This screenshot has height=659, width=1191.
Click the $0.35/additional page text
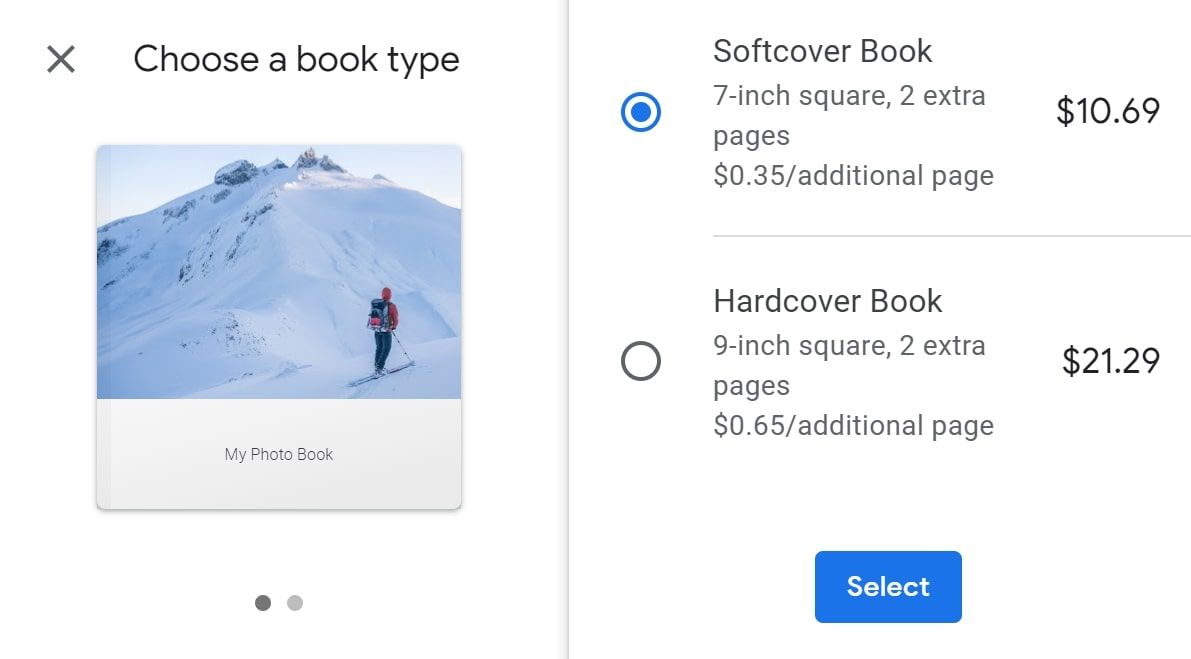pyautogui.click(x=854, y=175)
